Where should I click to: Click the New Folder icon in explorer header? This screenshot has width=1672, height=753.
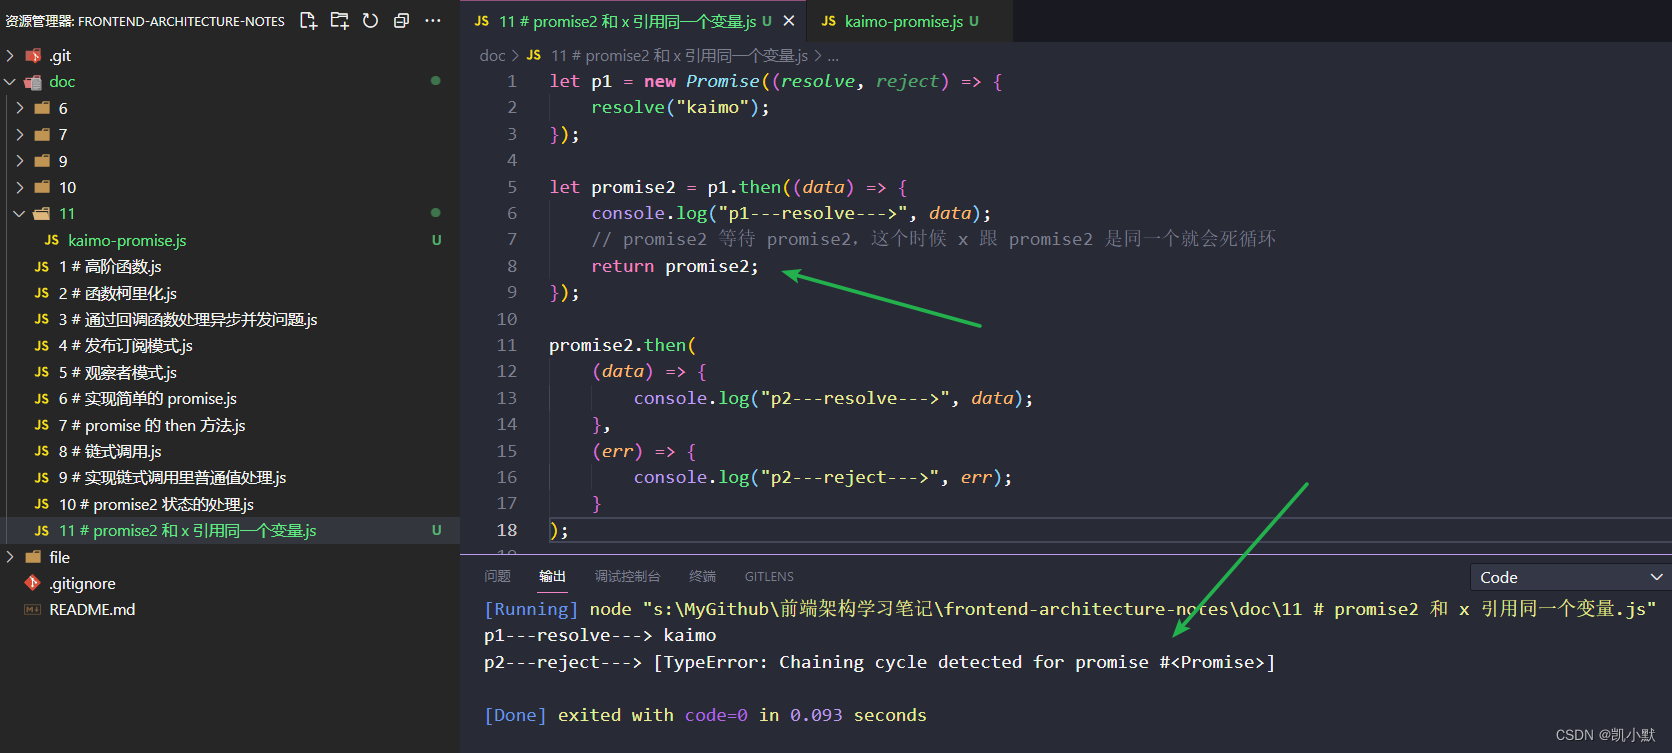click(340, 21)
